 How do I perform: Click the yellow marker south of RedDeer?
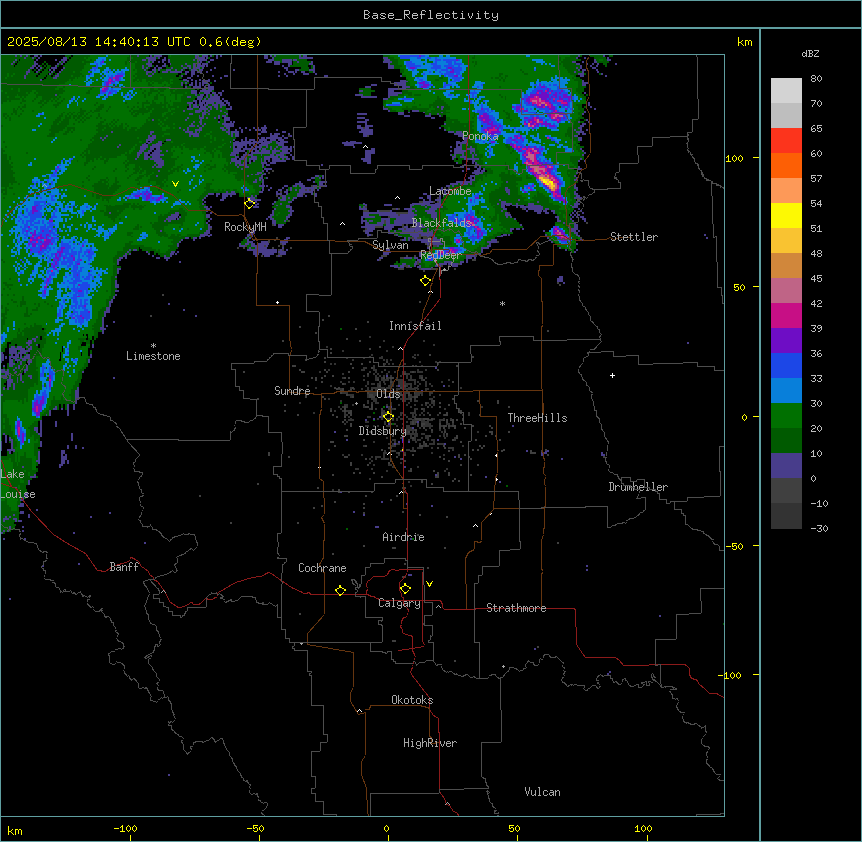[426, 281]
